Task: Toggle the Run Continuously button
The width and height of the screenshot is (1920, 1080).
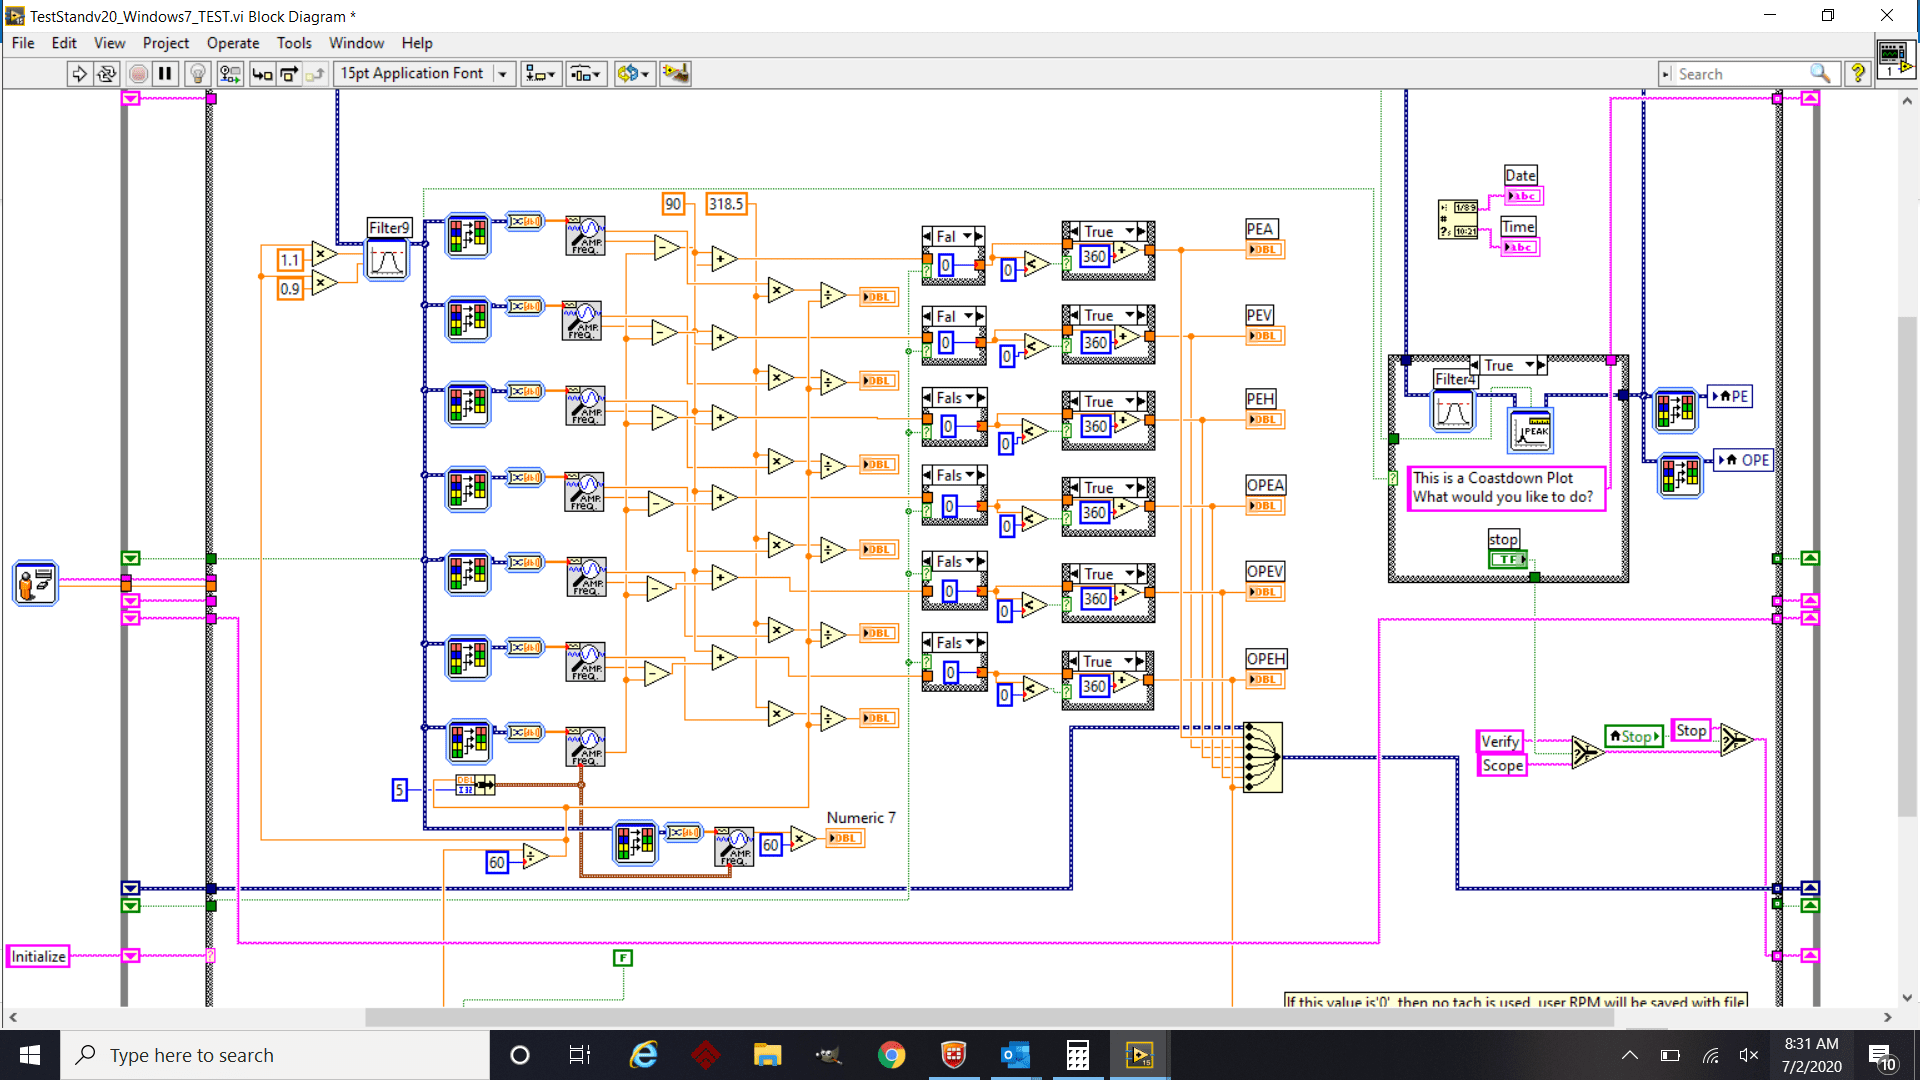Action: click(x=107, y=73)
